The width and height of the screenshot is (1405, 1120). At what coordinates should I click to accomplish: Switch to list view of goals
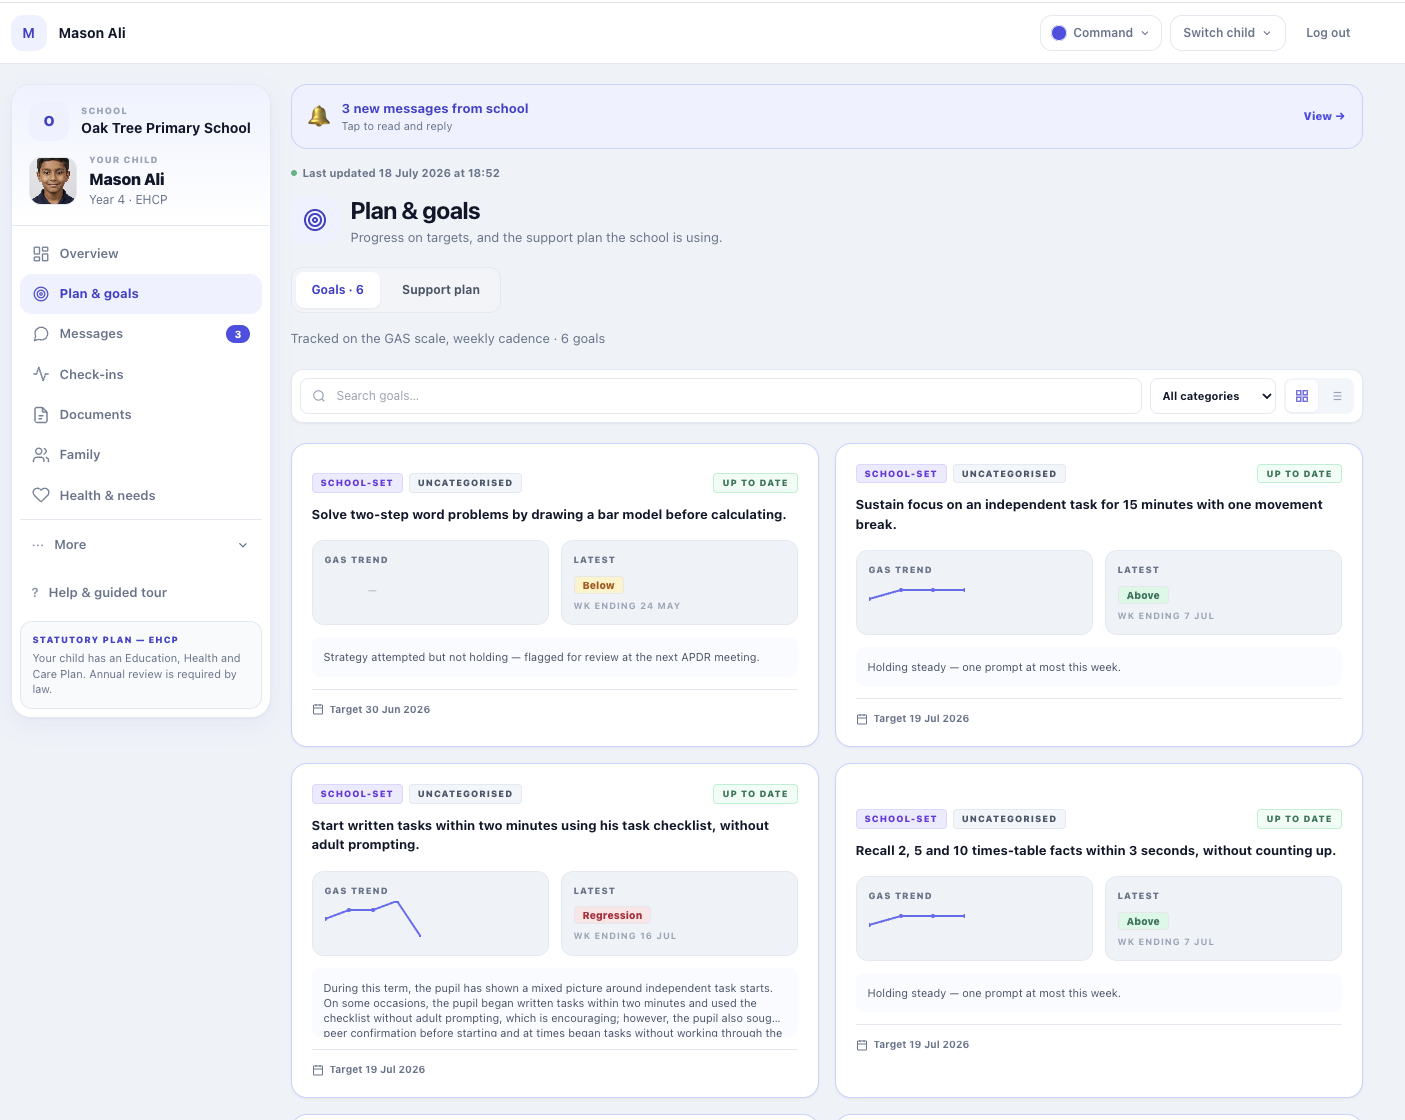[1337, 396]
